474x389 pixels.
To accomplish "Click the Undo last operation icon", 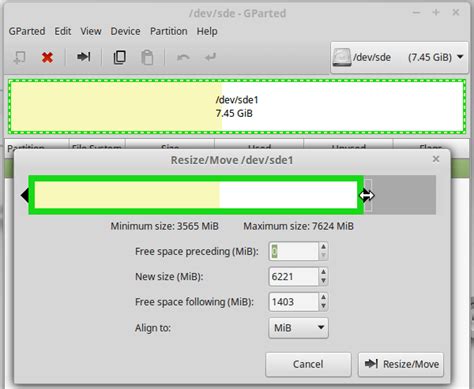I will coord(183,57).
